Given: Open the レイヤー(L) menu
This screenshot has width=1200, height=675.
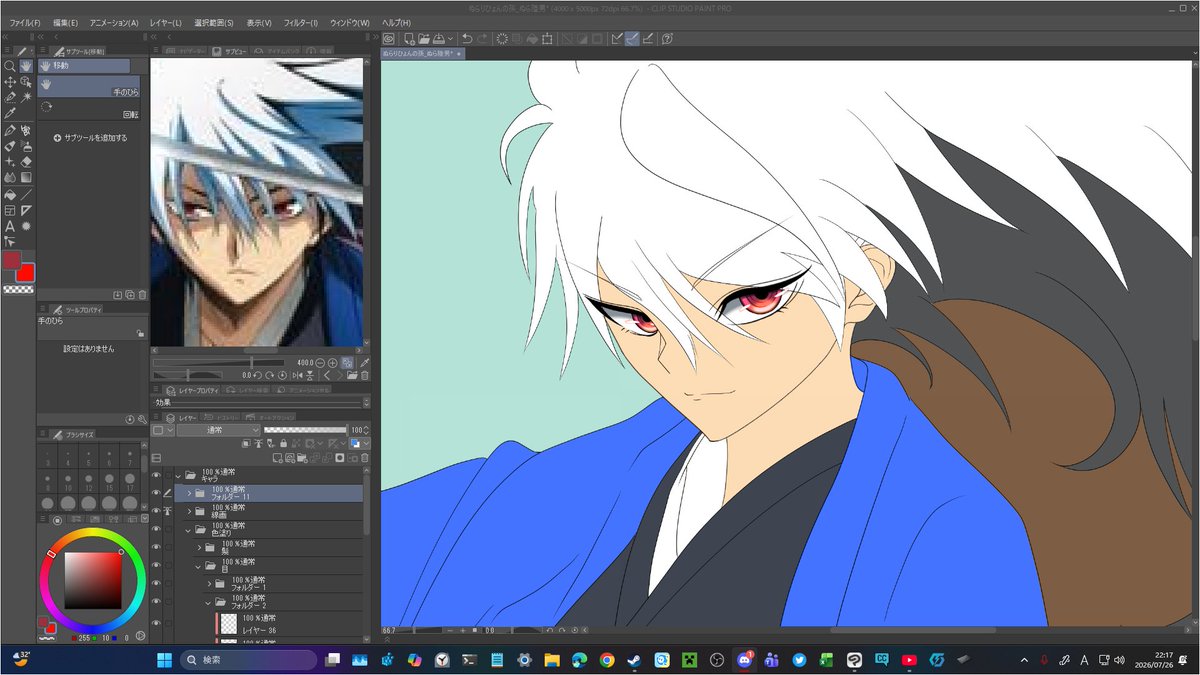Looking at the screenshot, I should tap(164, 22).
